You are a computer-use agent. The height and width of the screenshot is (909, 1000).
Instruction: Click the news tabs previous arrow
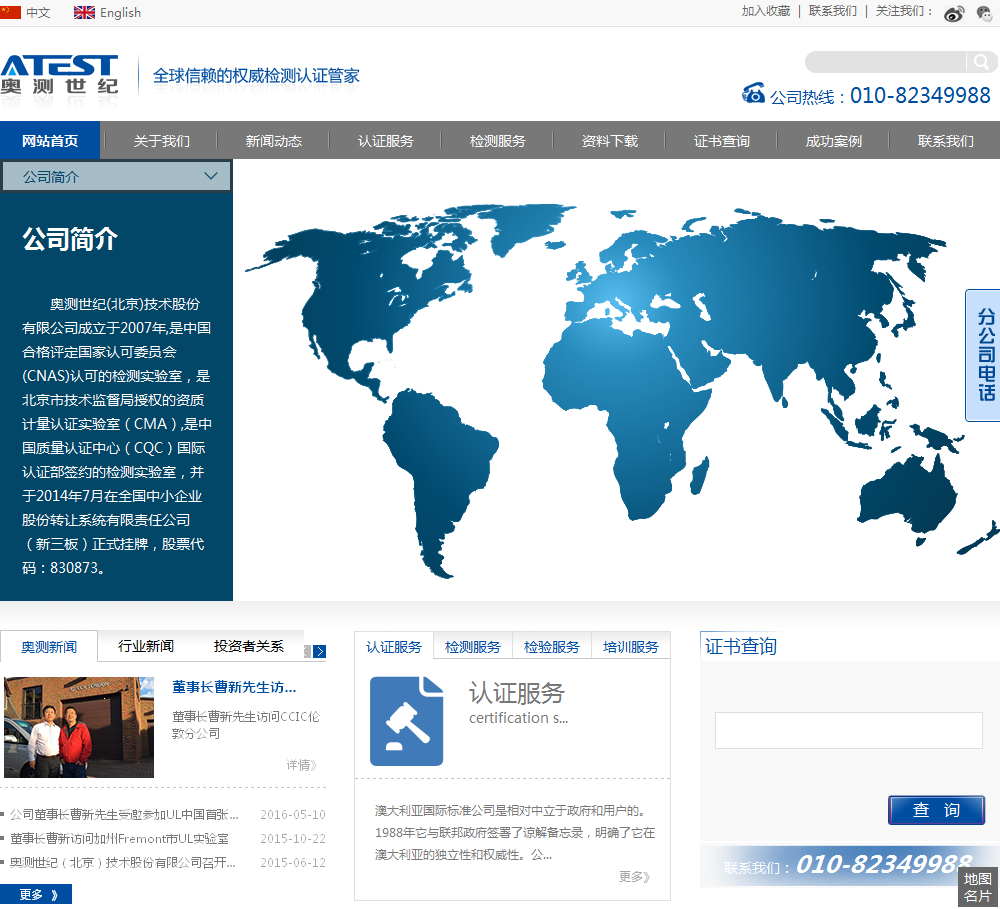point(307,651)
